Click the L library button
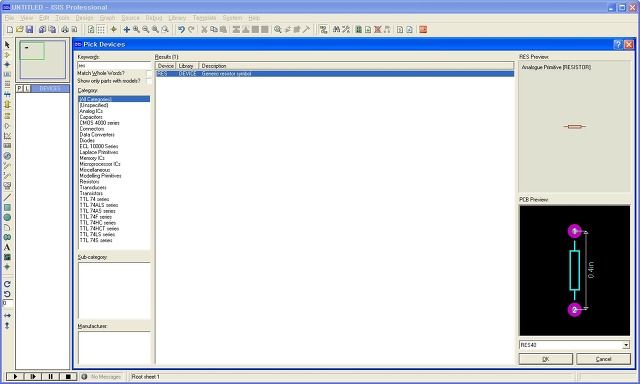 click(27, 89)
